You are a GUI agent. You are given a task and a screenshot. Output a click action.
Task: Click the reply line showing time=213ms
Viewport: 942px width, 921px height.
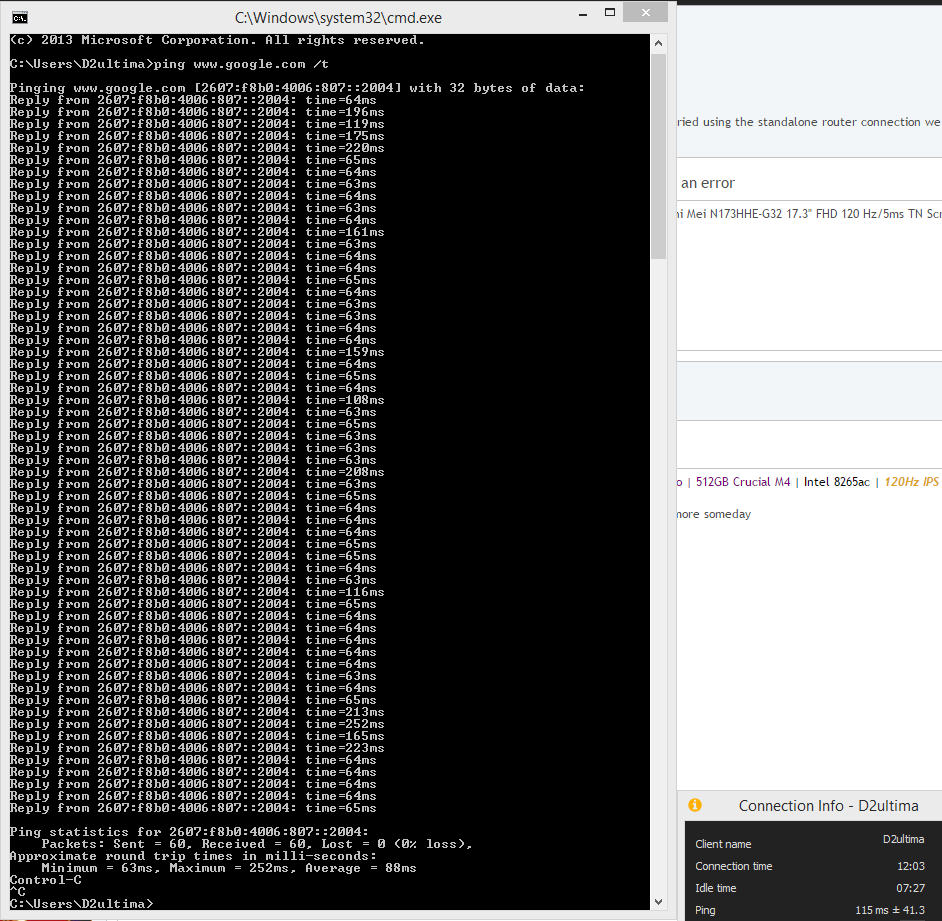197,712
